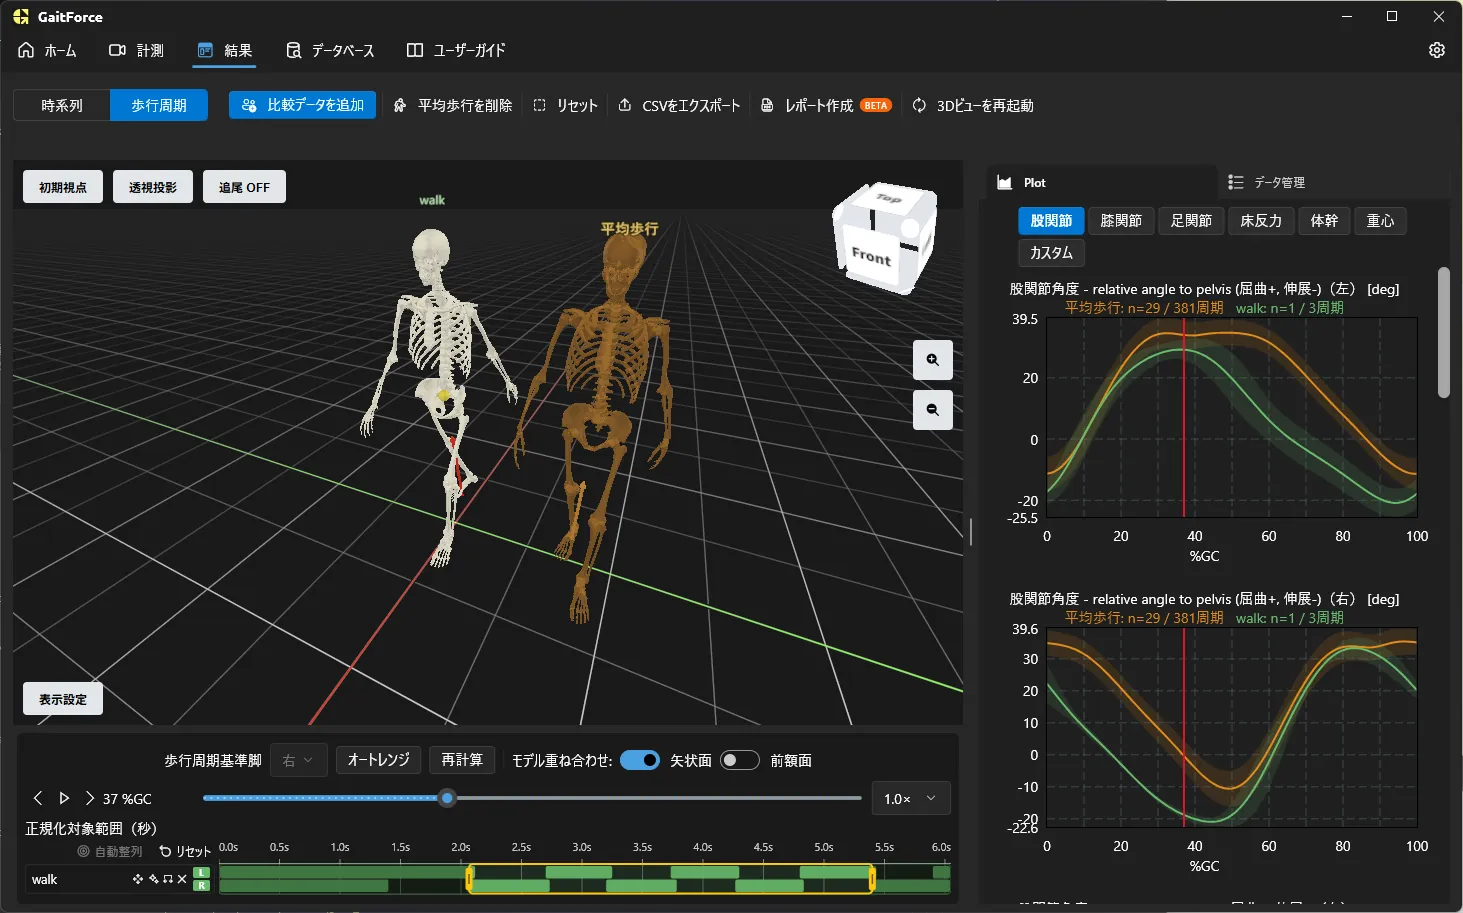Export data with CSVをエクスポート

[680, 105]
